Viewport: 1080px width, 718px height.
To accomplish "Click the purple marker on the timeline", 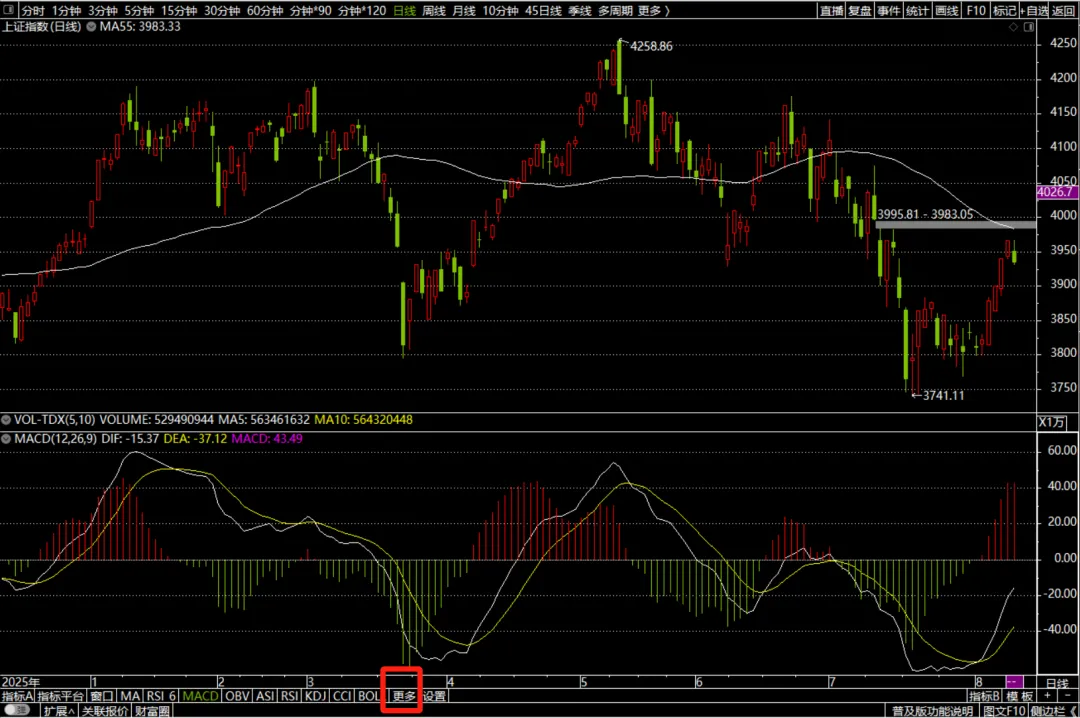I will coord(1014,682).
